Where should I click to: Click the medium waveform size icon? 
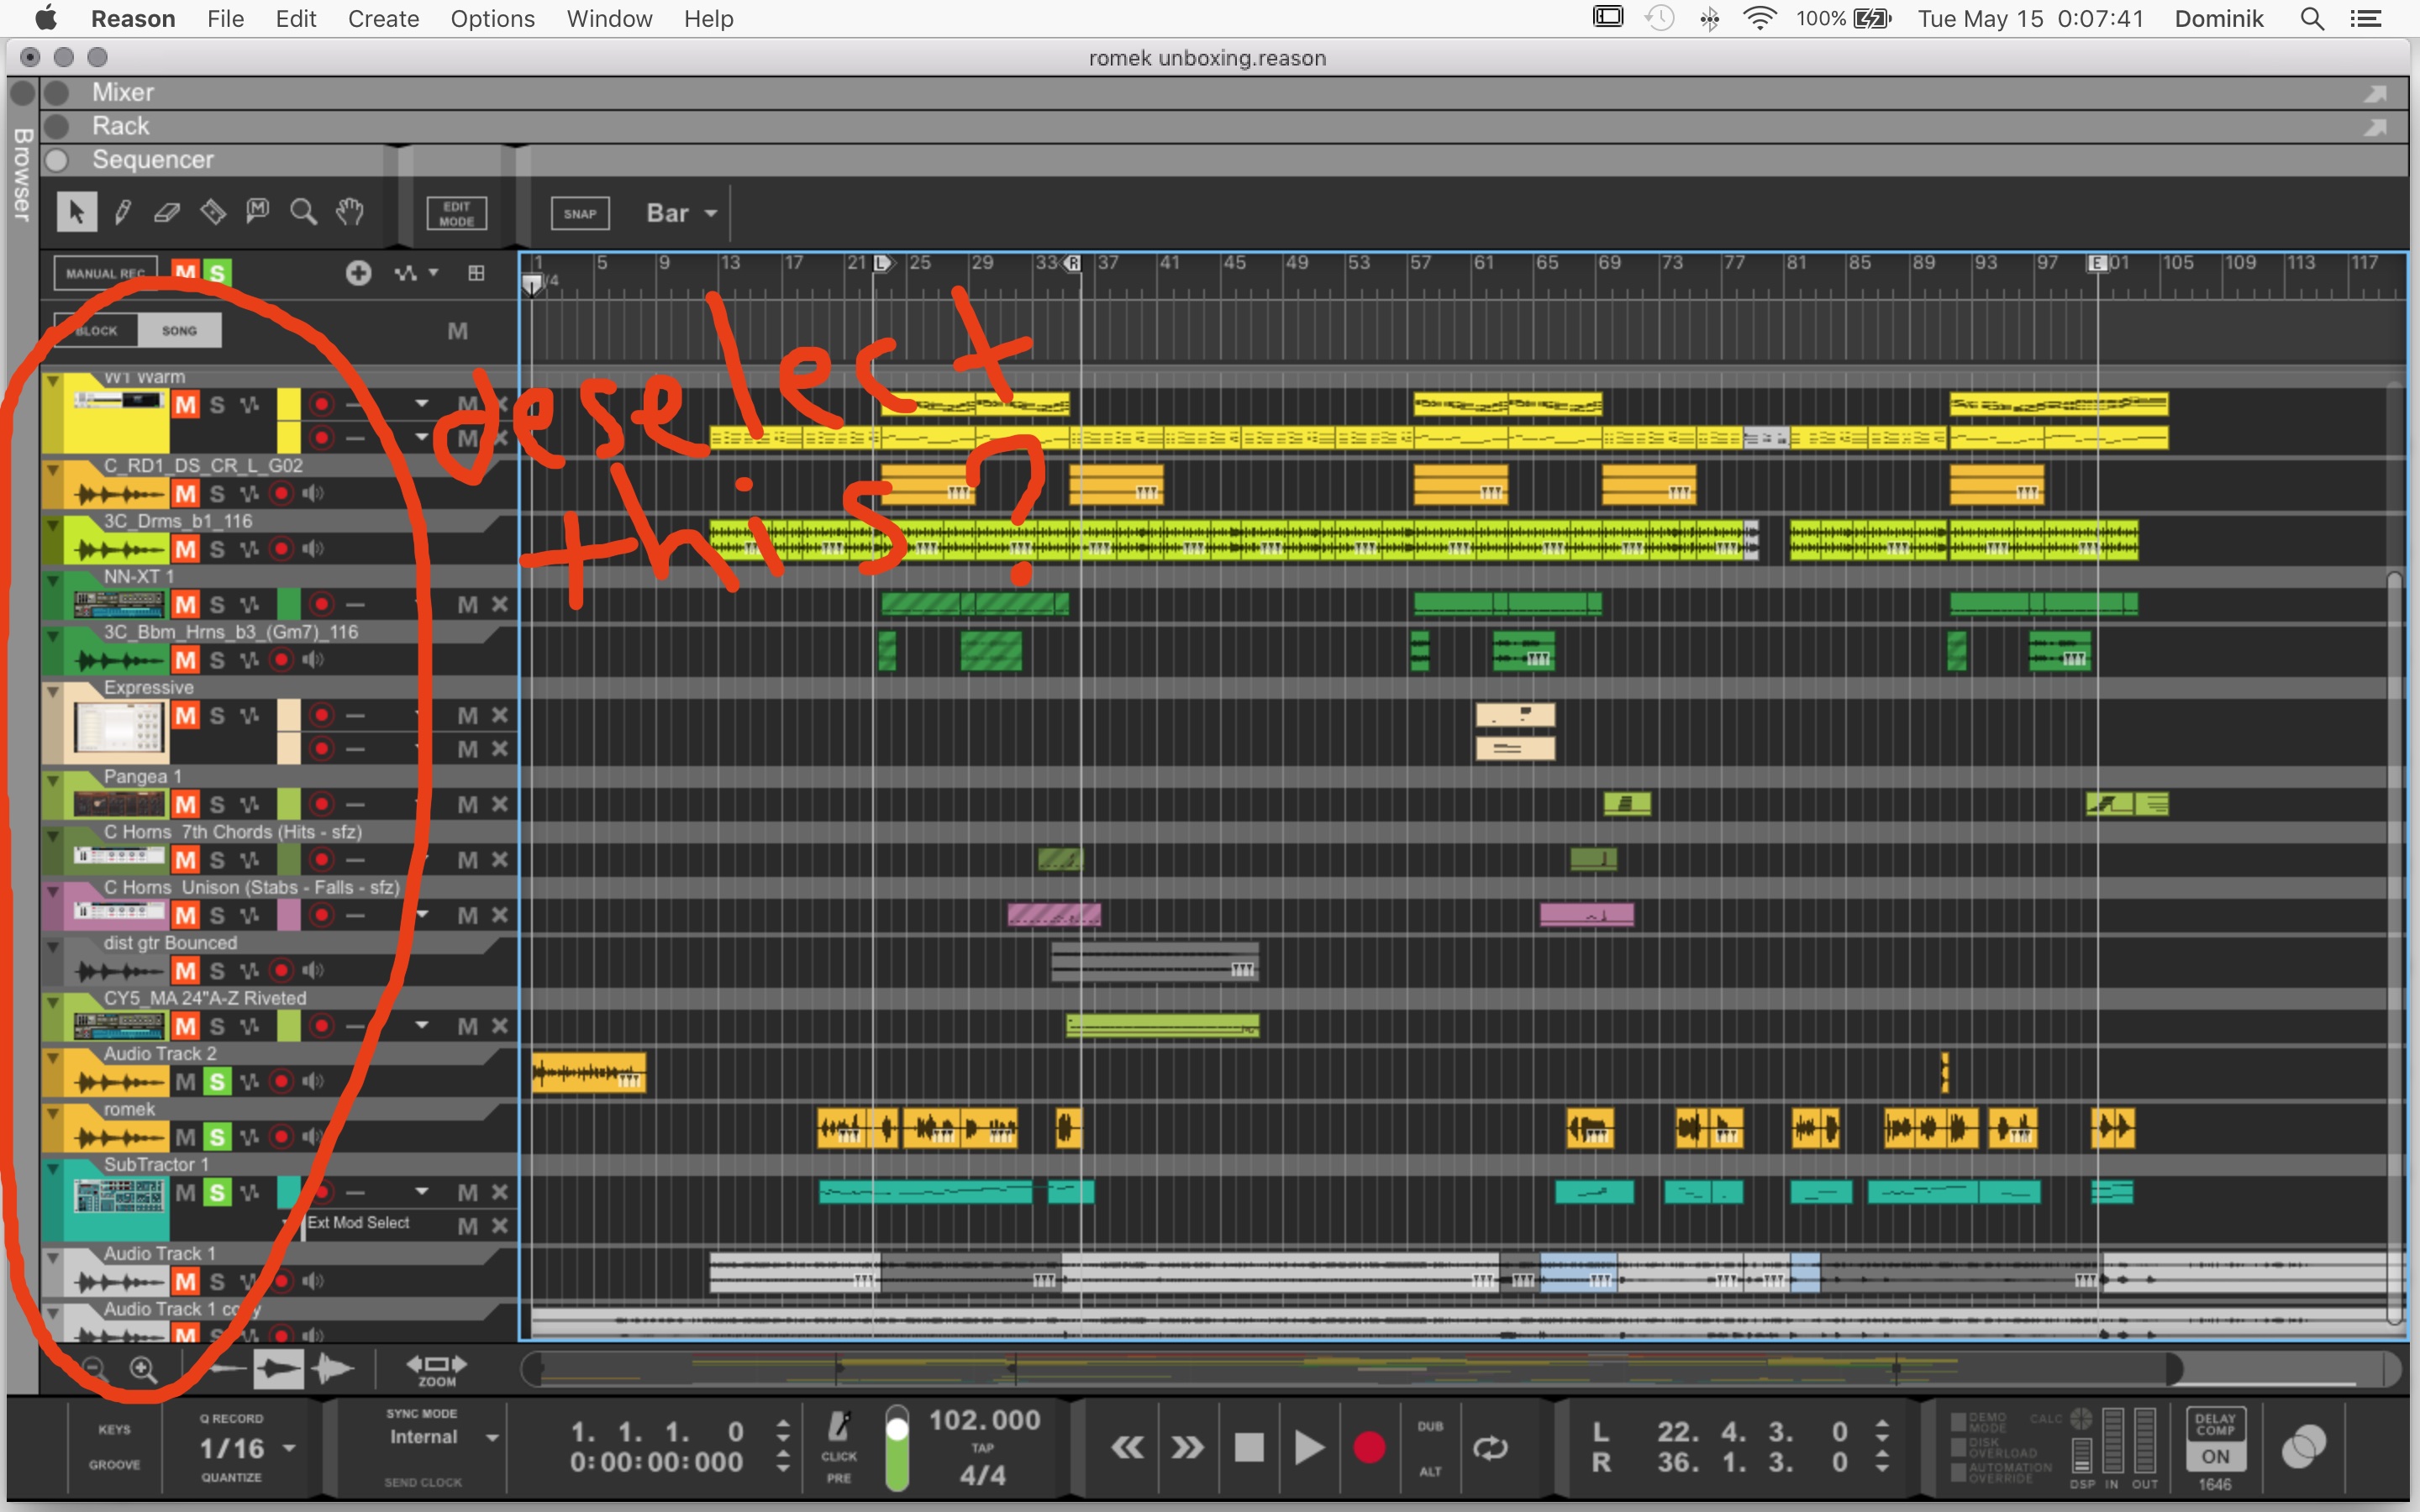click(x=278, y=1369)
